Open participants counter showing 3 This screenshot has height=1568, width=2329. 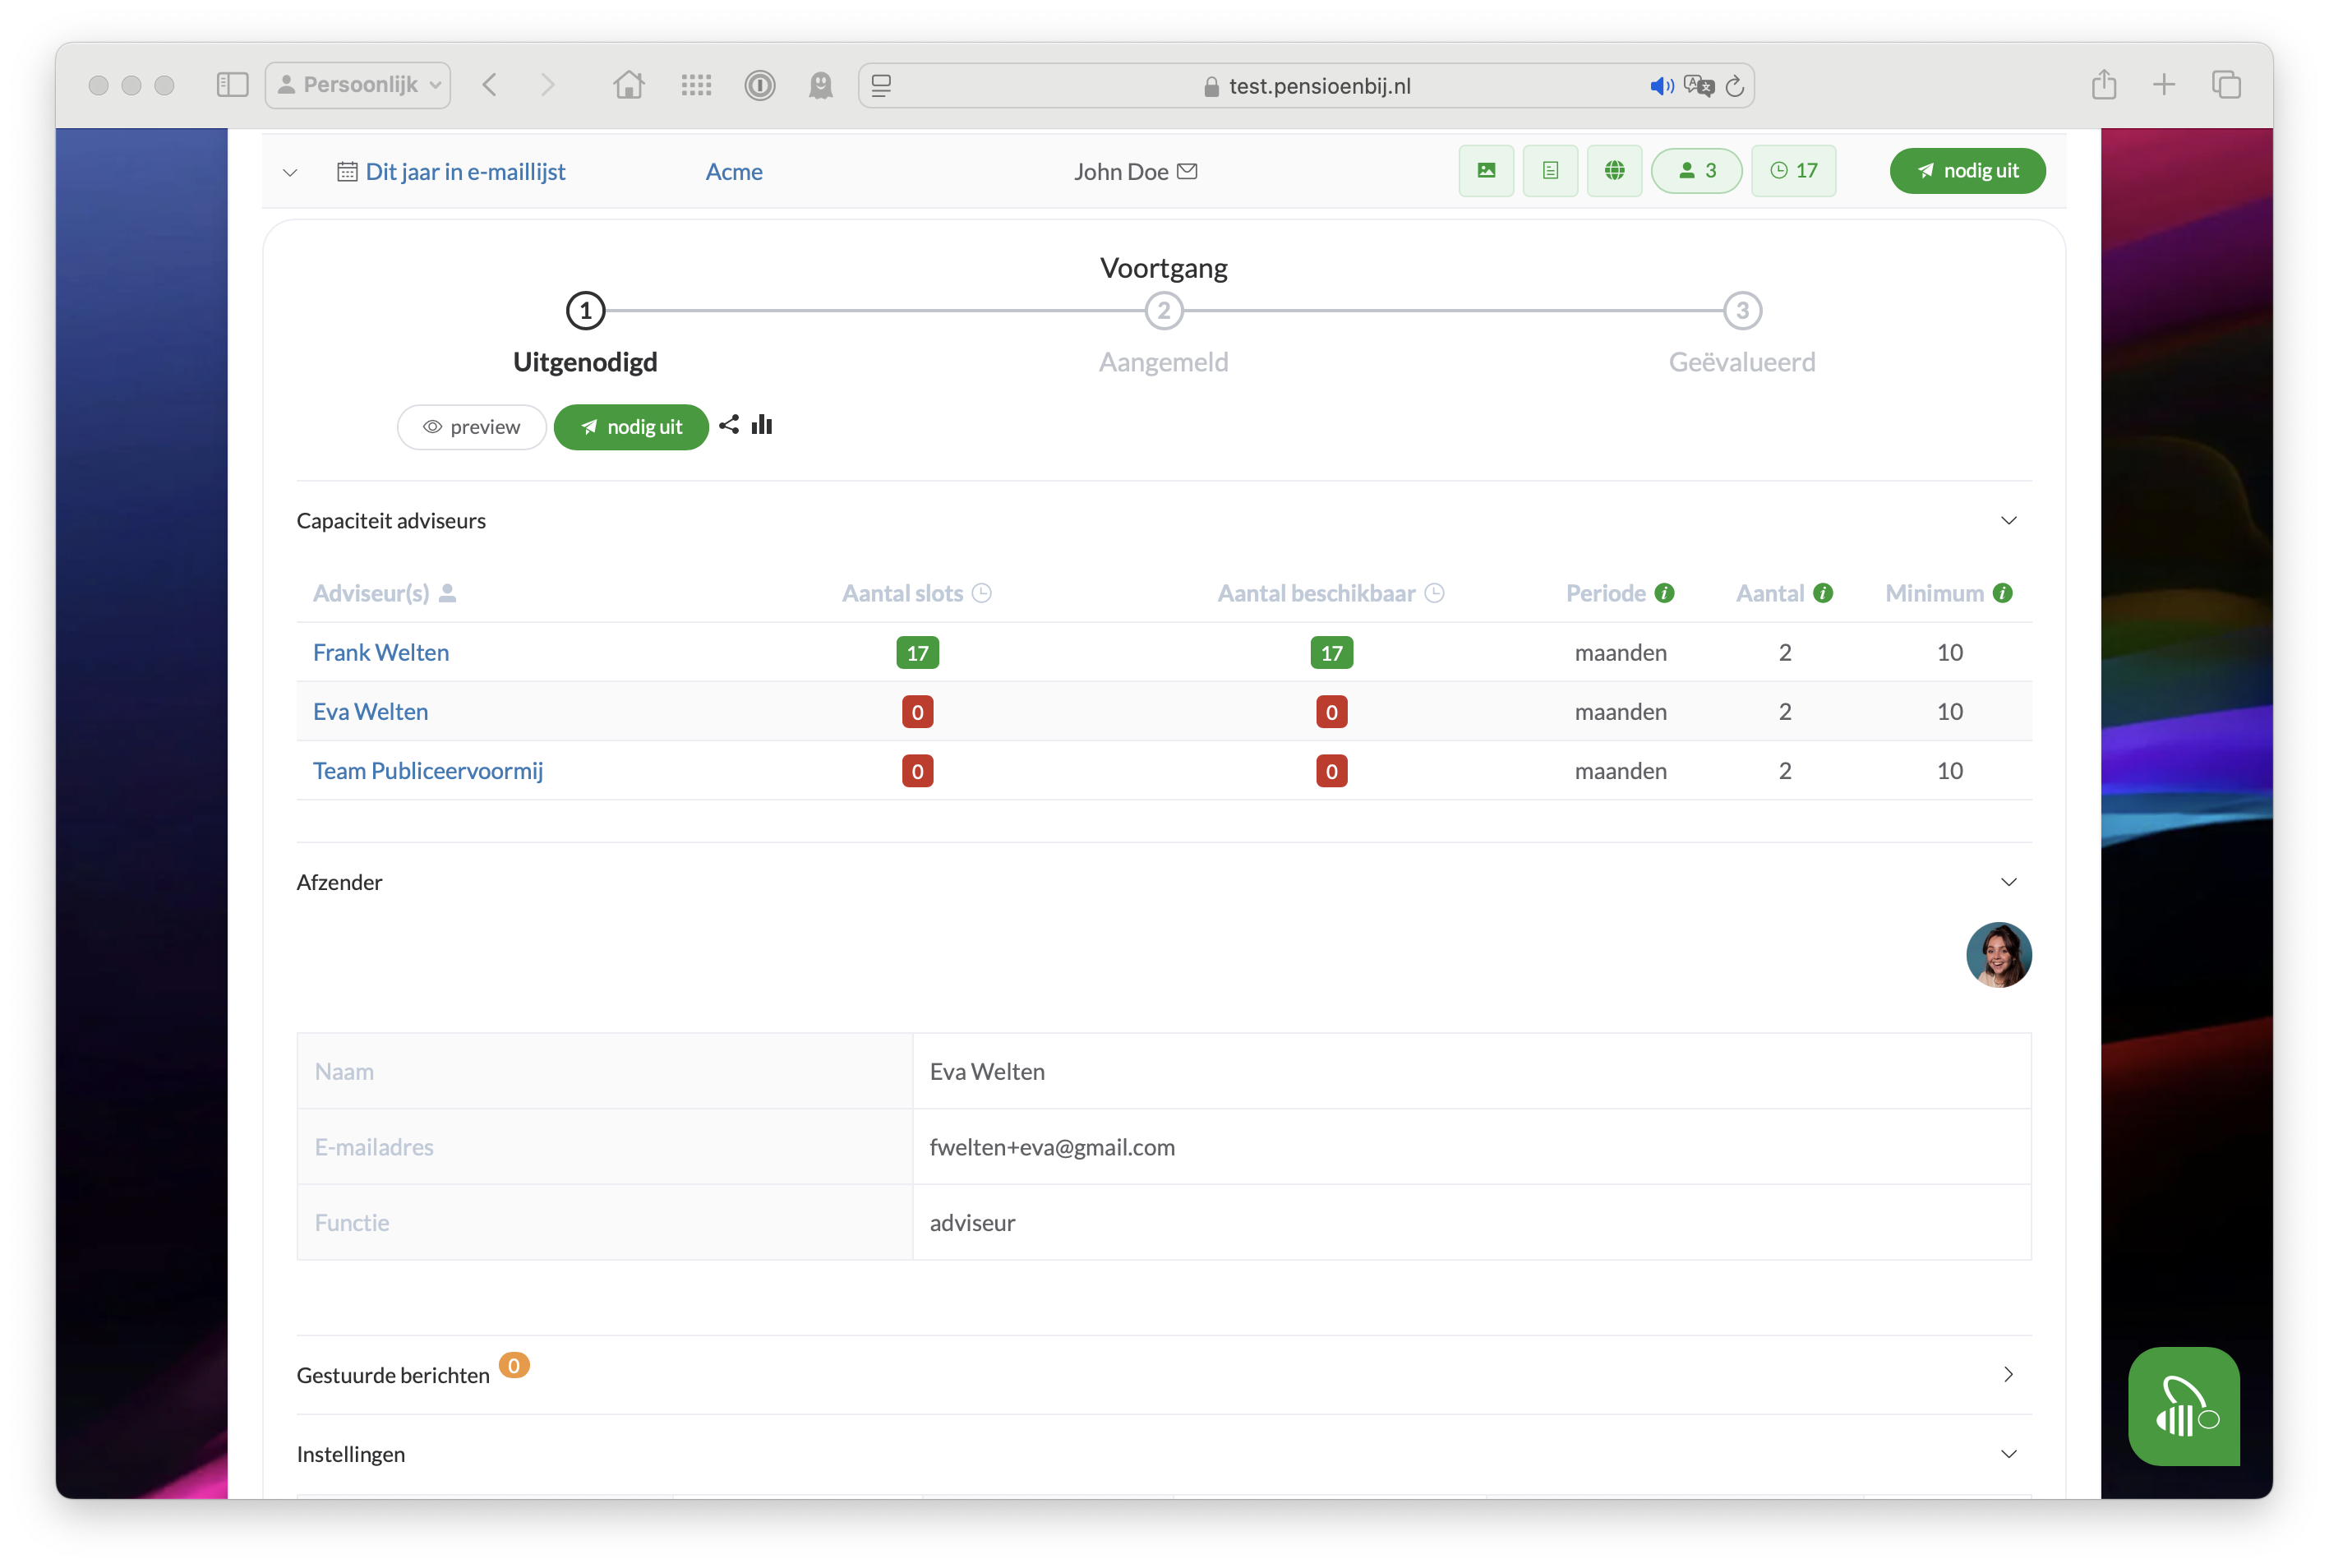coord(1696,171)
